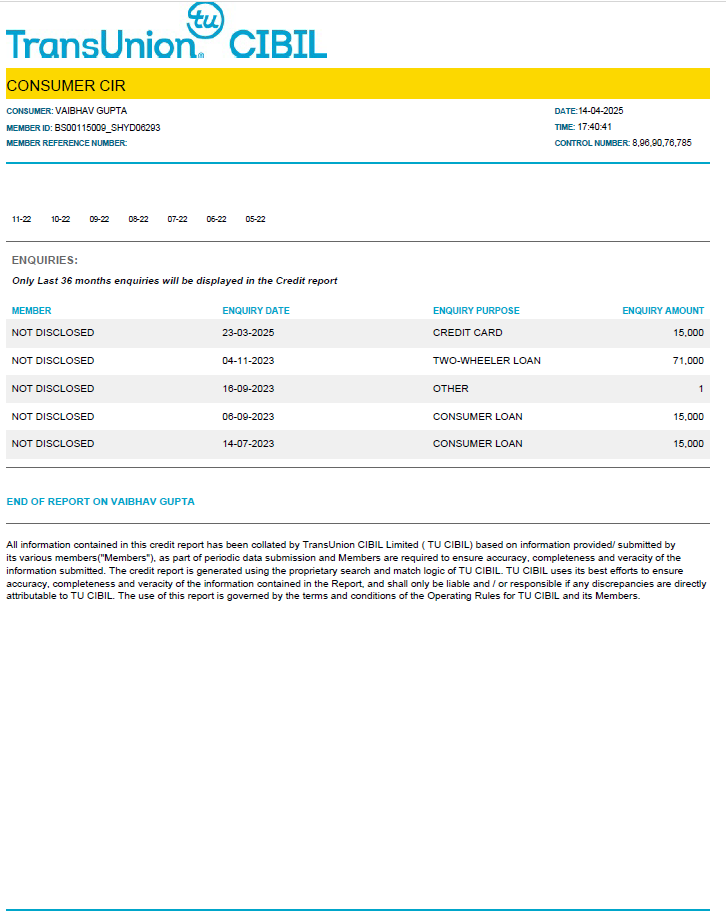Select the TWO-WHEELER LOAN purpose

pos(487,360)
